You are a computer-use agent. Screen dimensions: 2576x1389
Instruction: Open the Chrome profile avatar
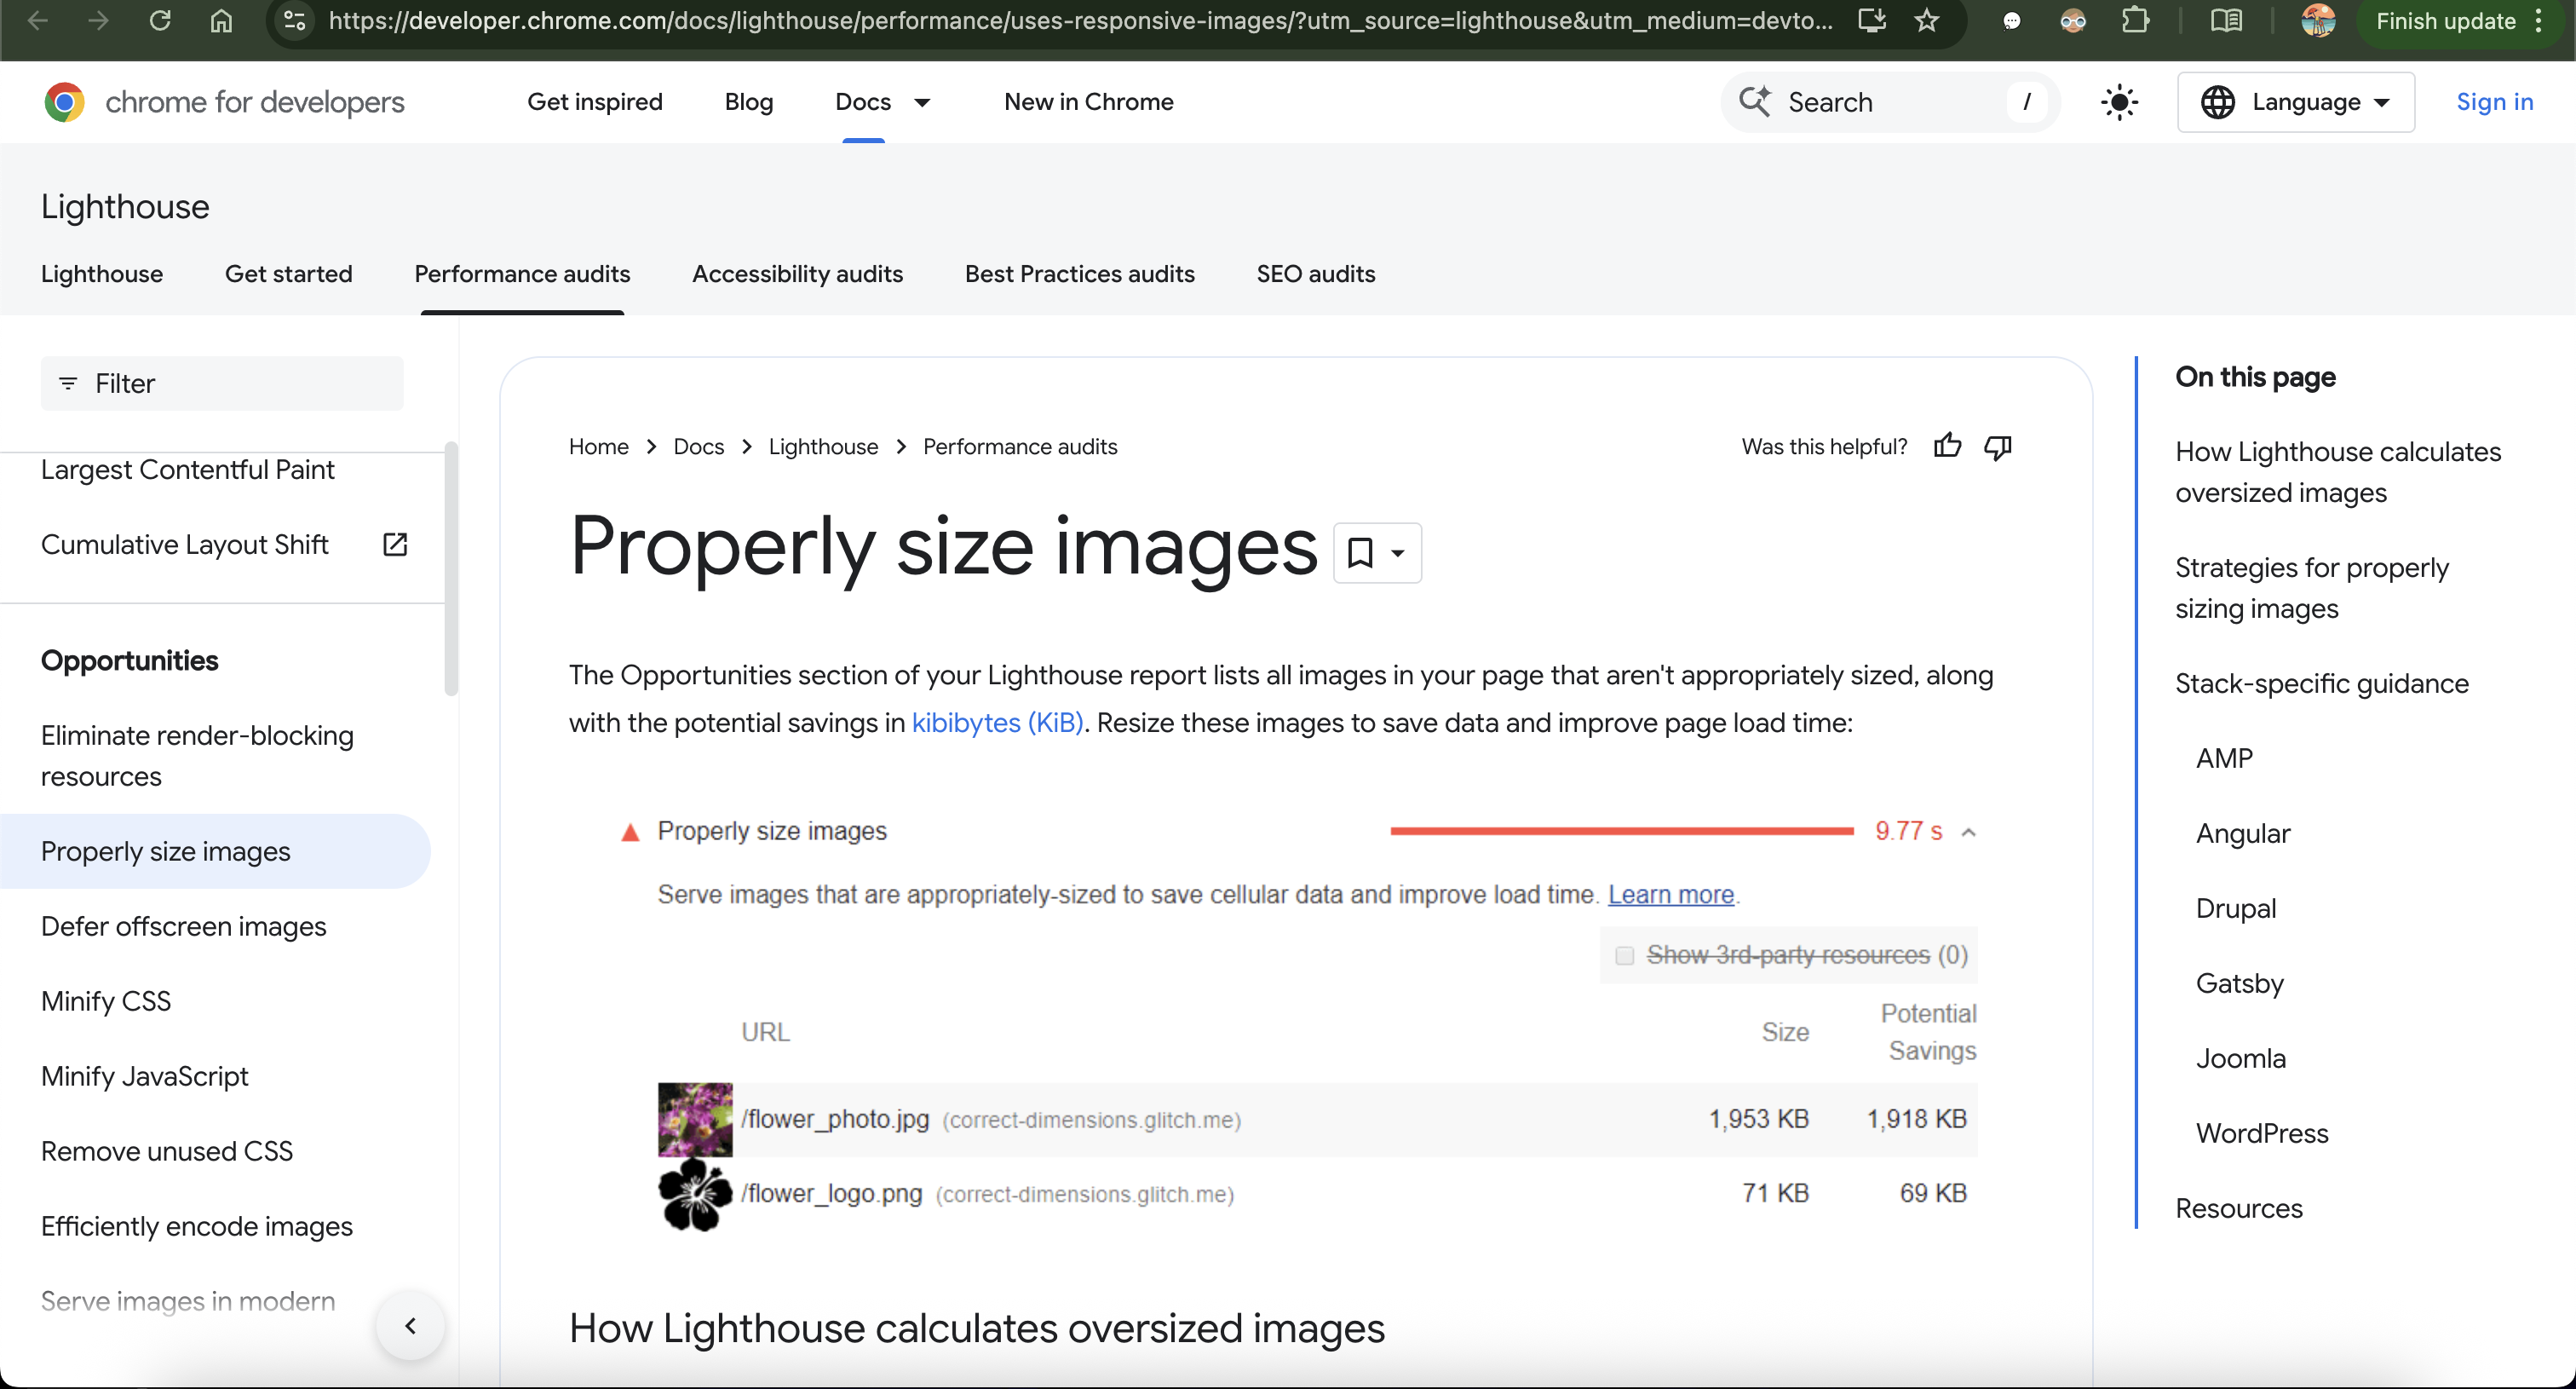pos(2318,20)
